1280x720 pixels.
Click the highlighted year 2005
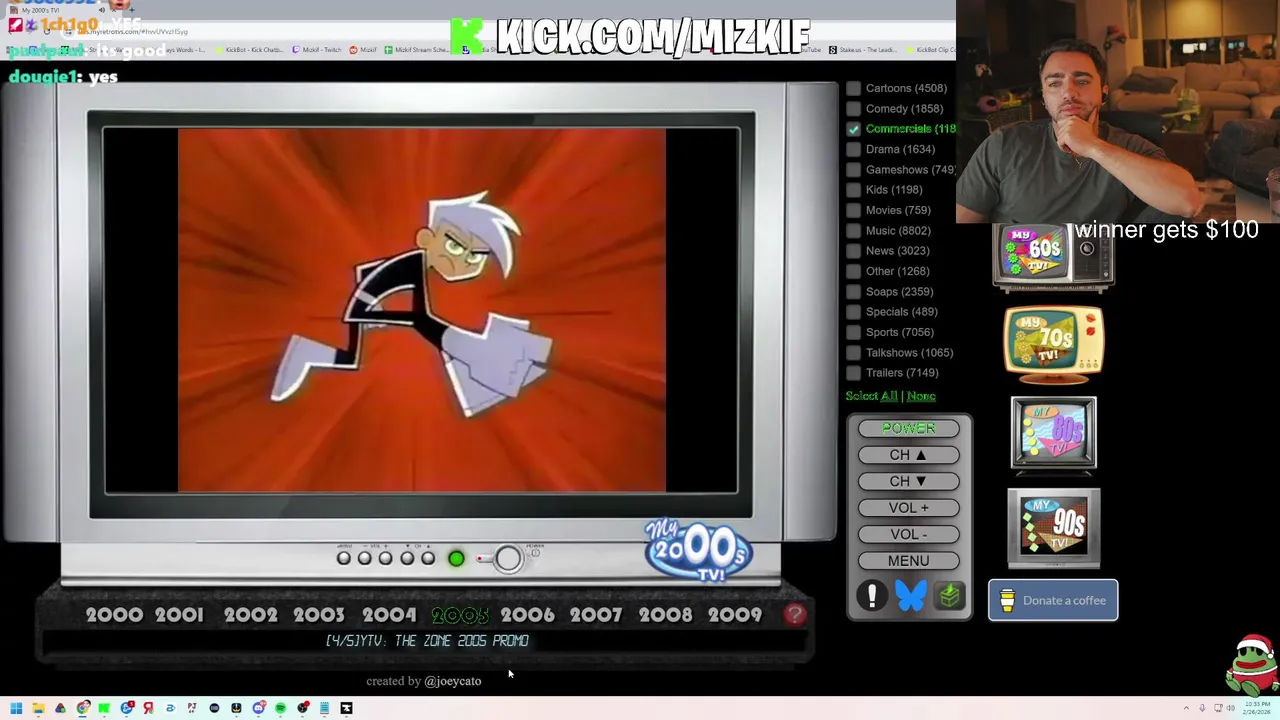click(460, 615)
